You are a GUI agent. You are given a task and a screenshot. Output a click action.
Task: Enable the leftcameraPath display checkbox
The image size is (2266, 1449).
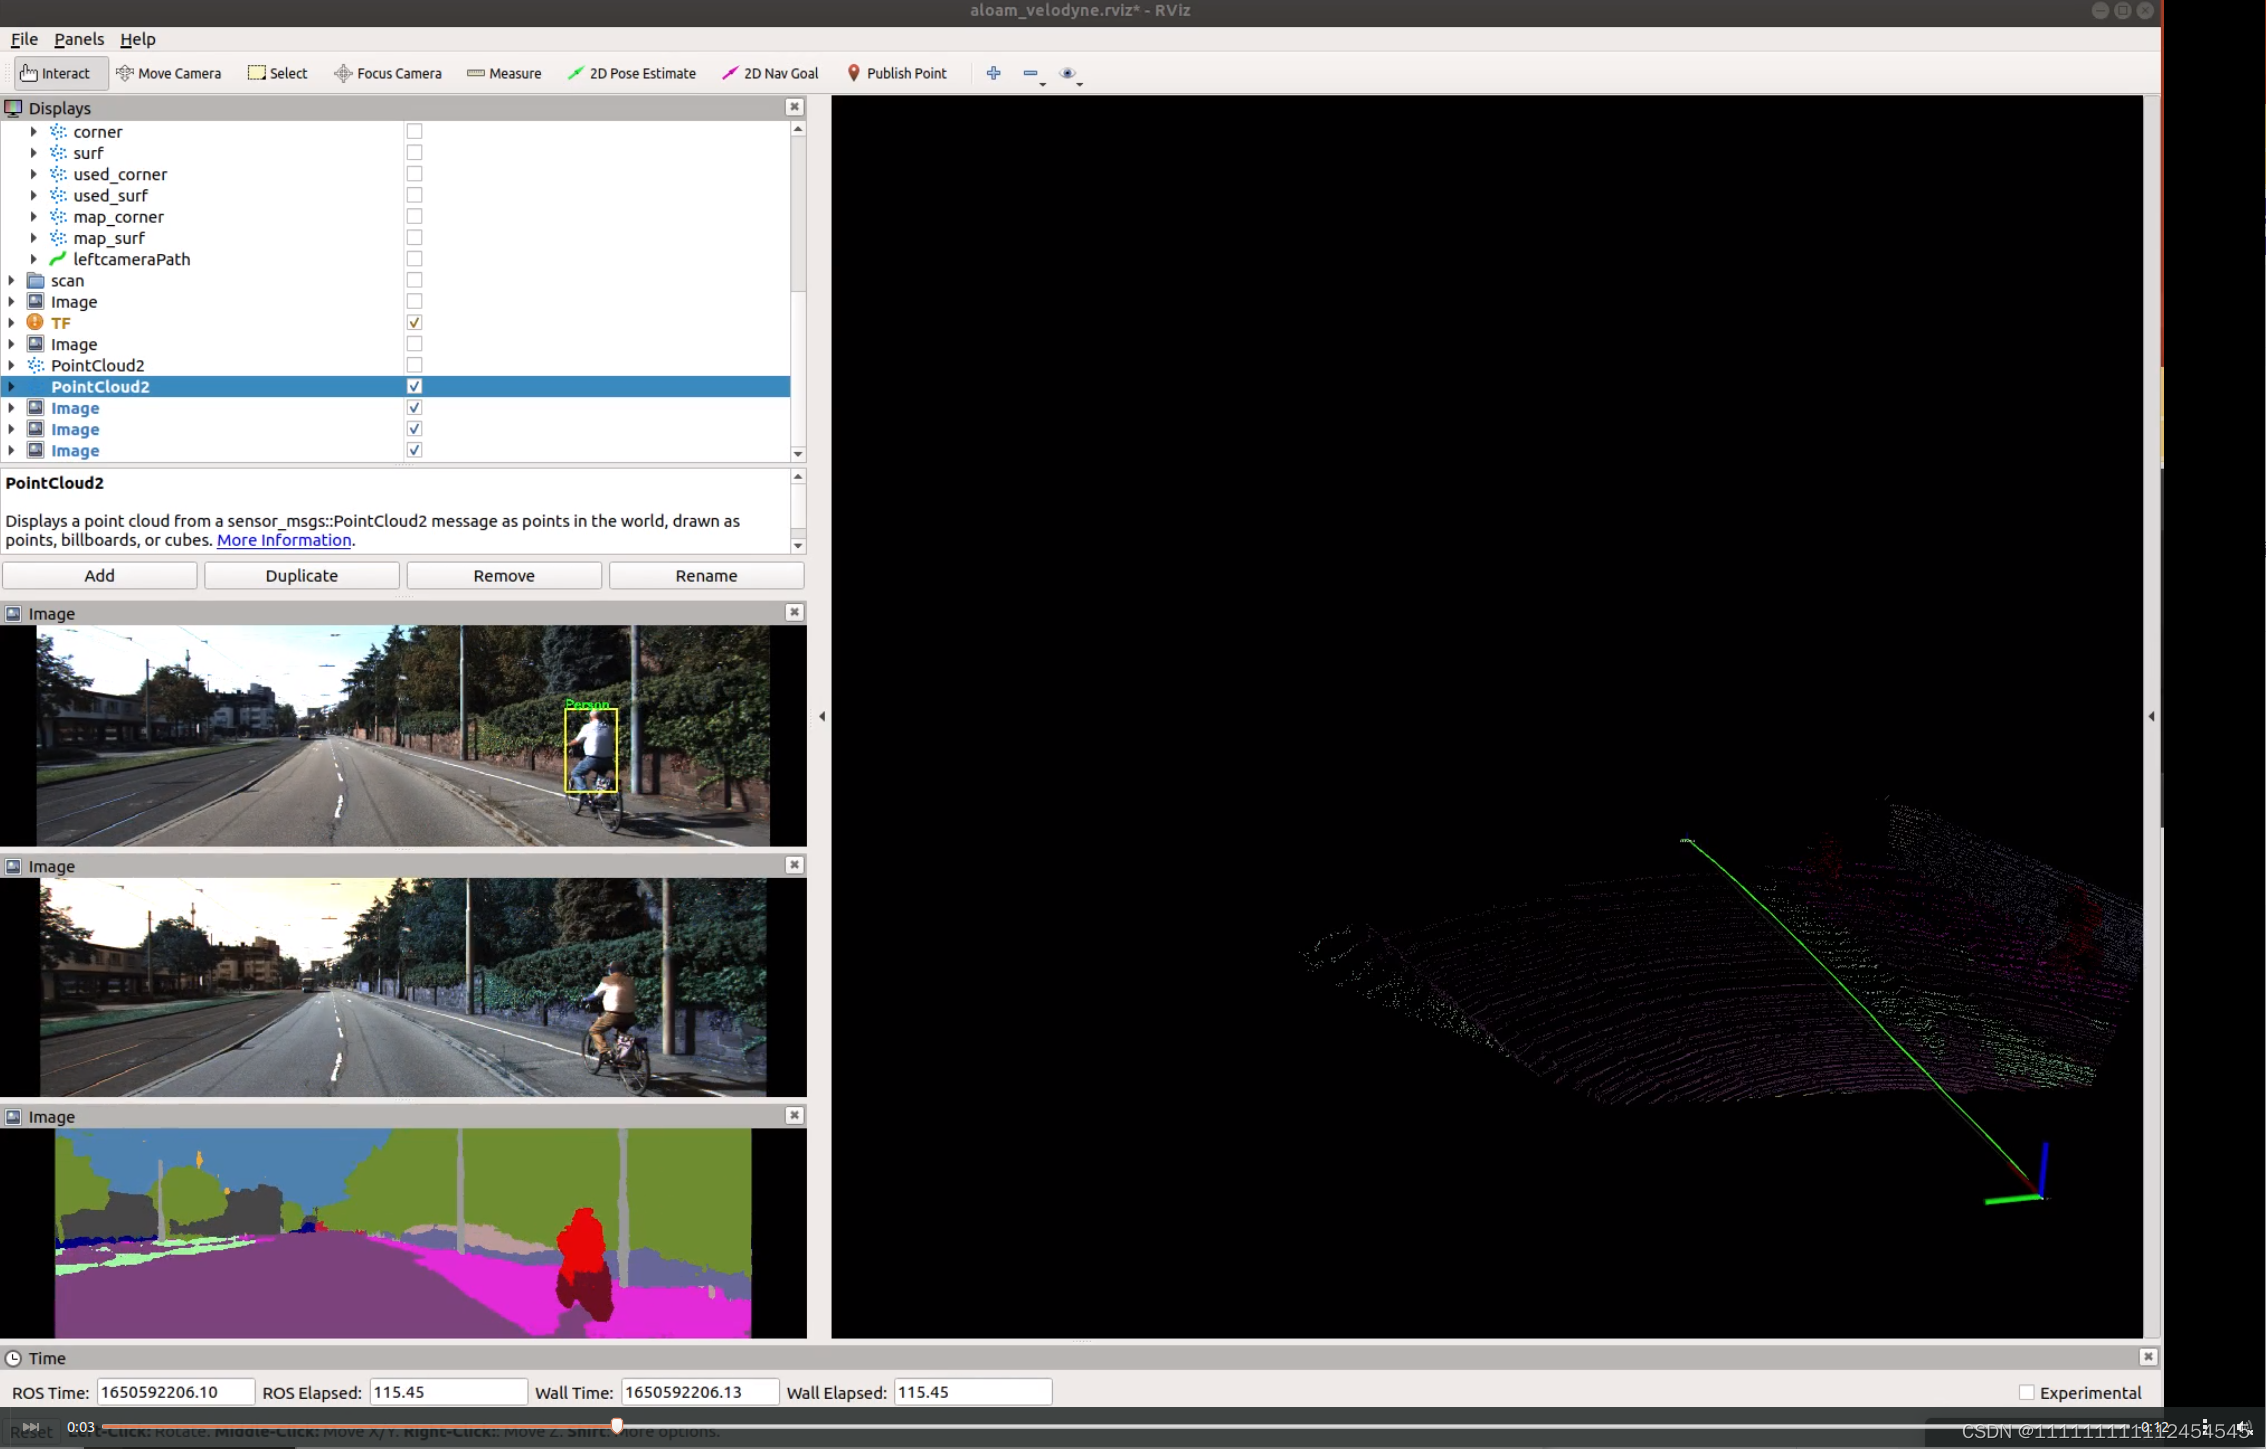(414, 259)
